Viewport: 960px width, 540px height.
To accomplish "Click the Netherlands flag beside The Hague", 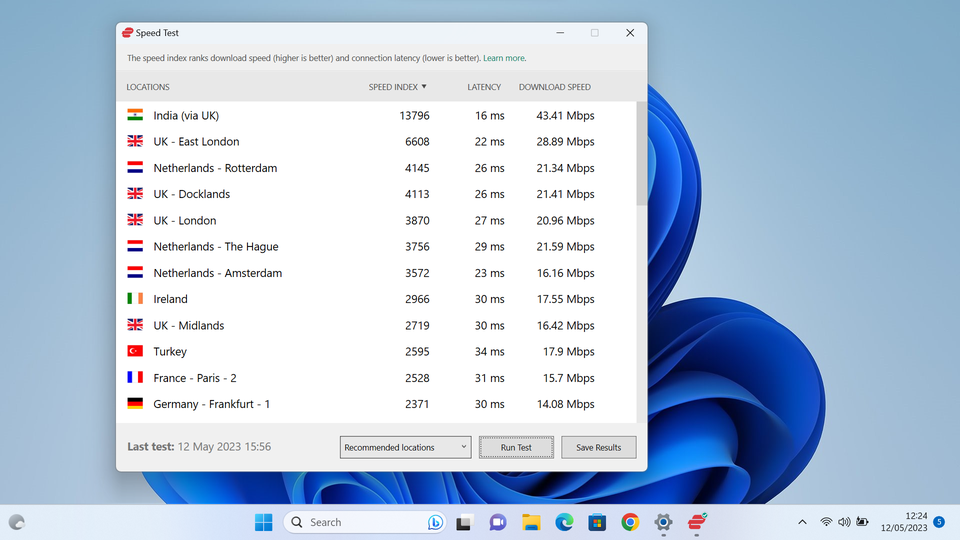I will click(135, 246).
